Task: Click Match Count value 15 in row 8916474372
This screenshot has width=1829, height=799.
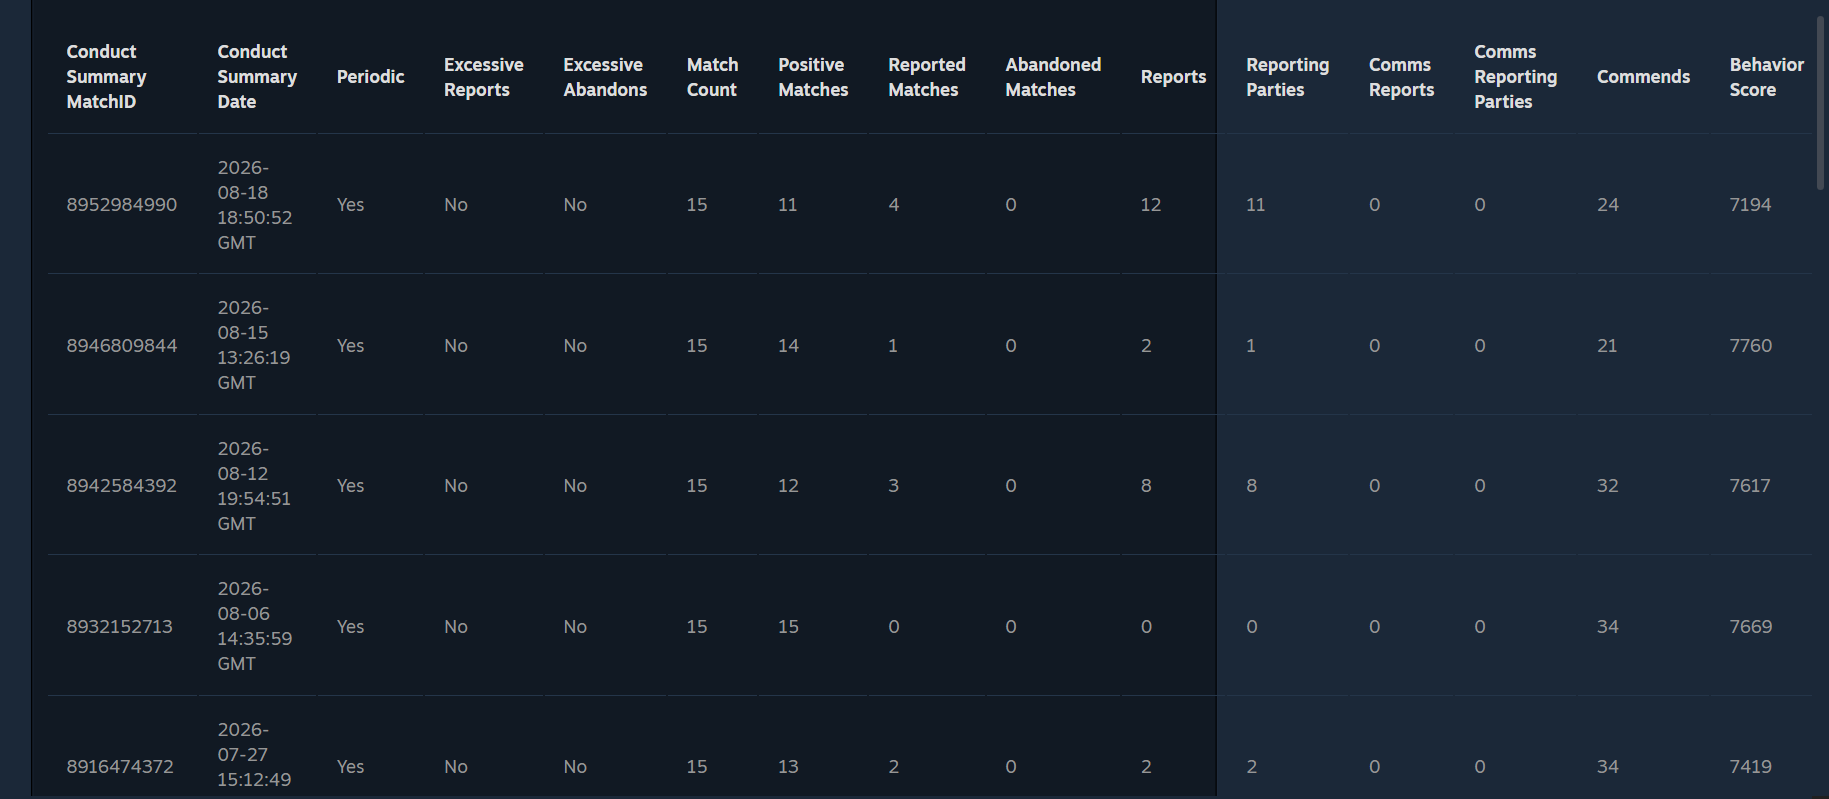Action: 697,766
